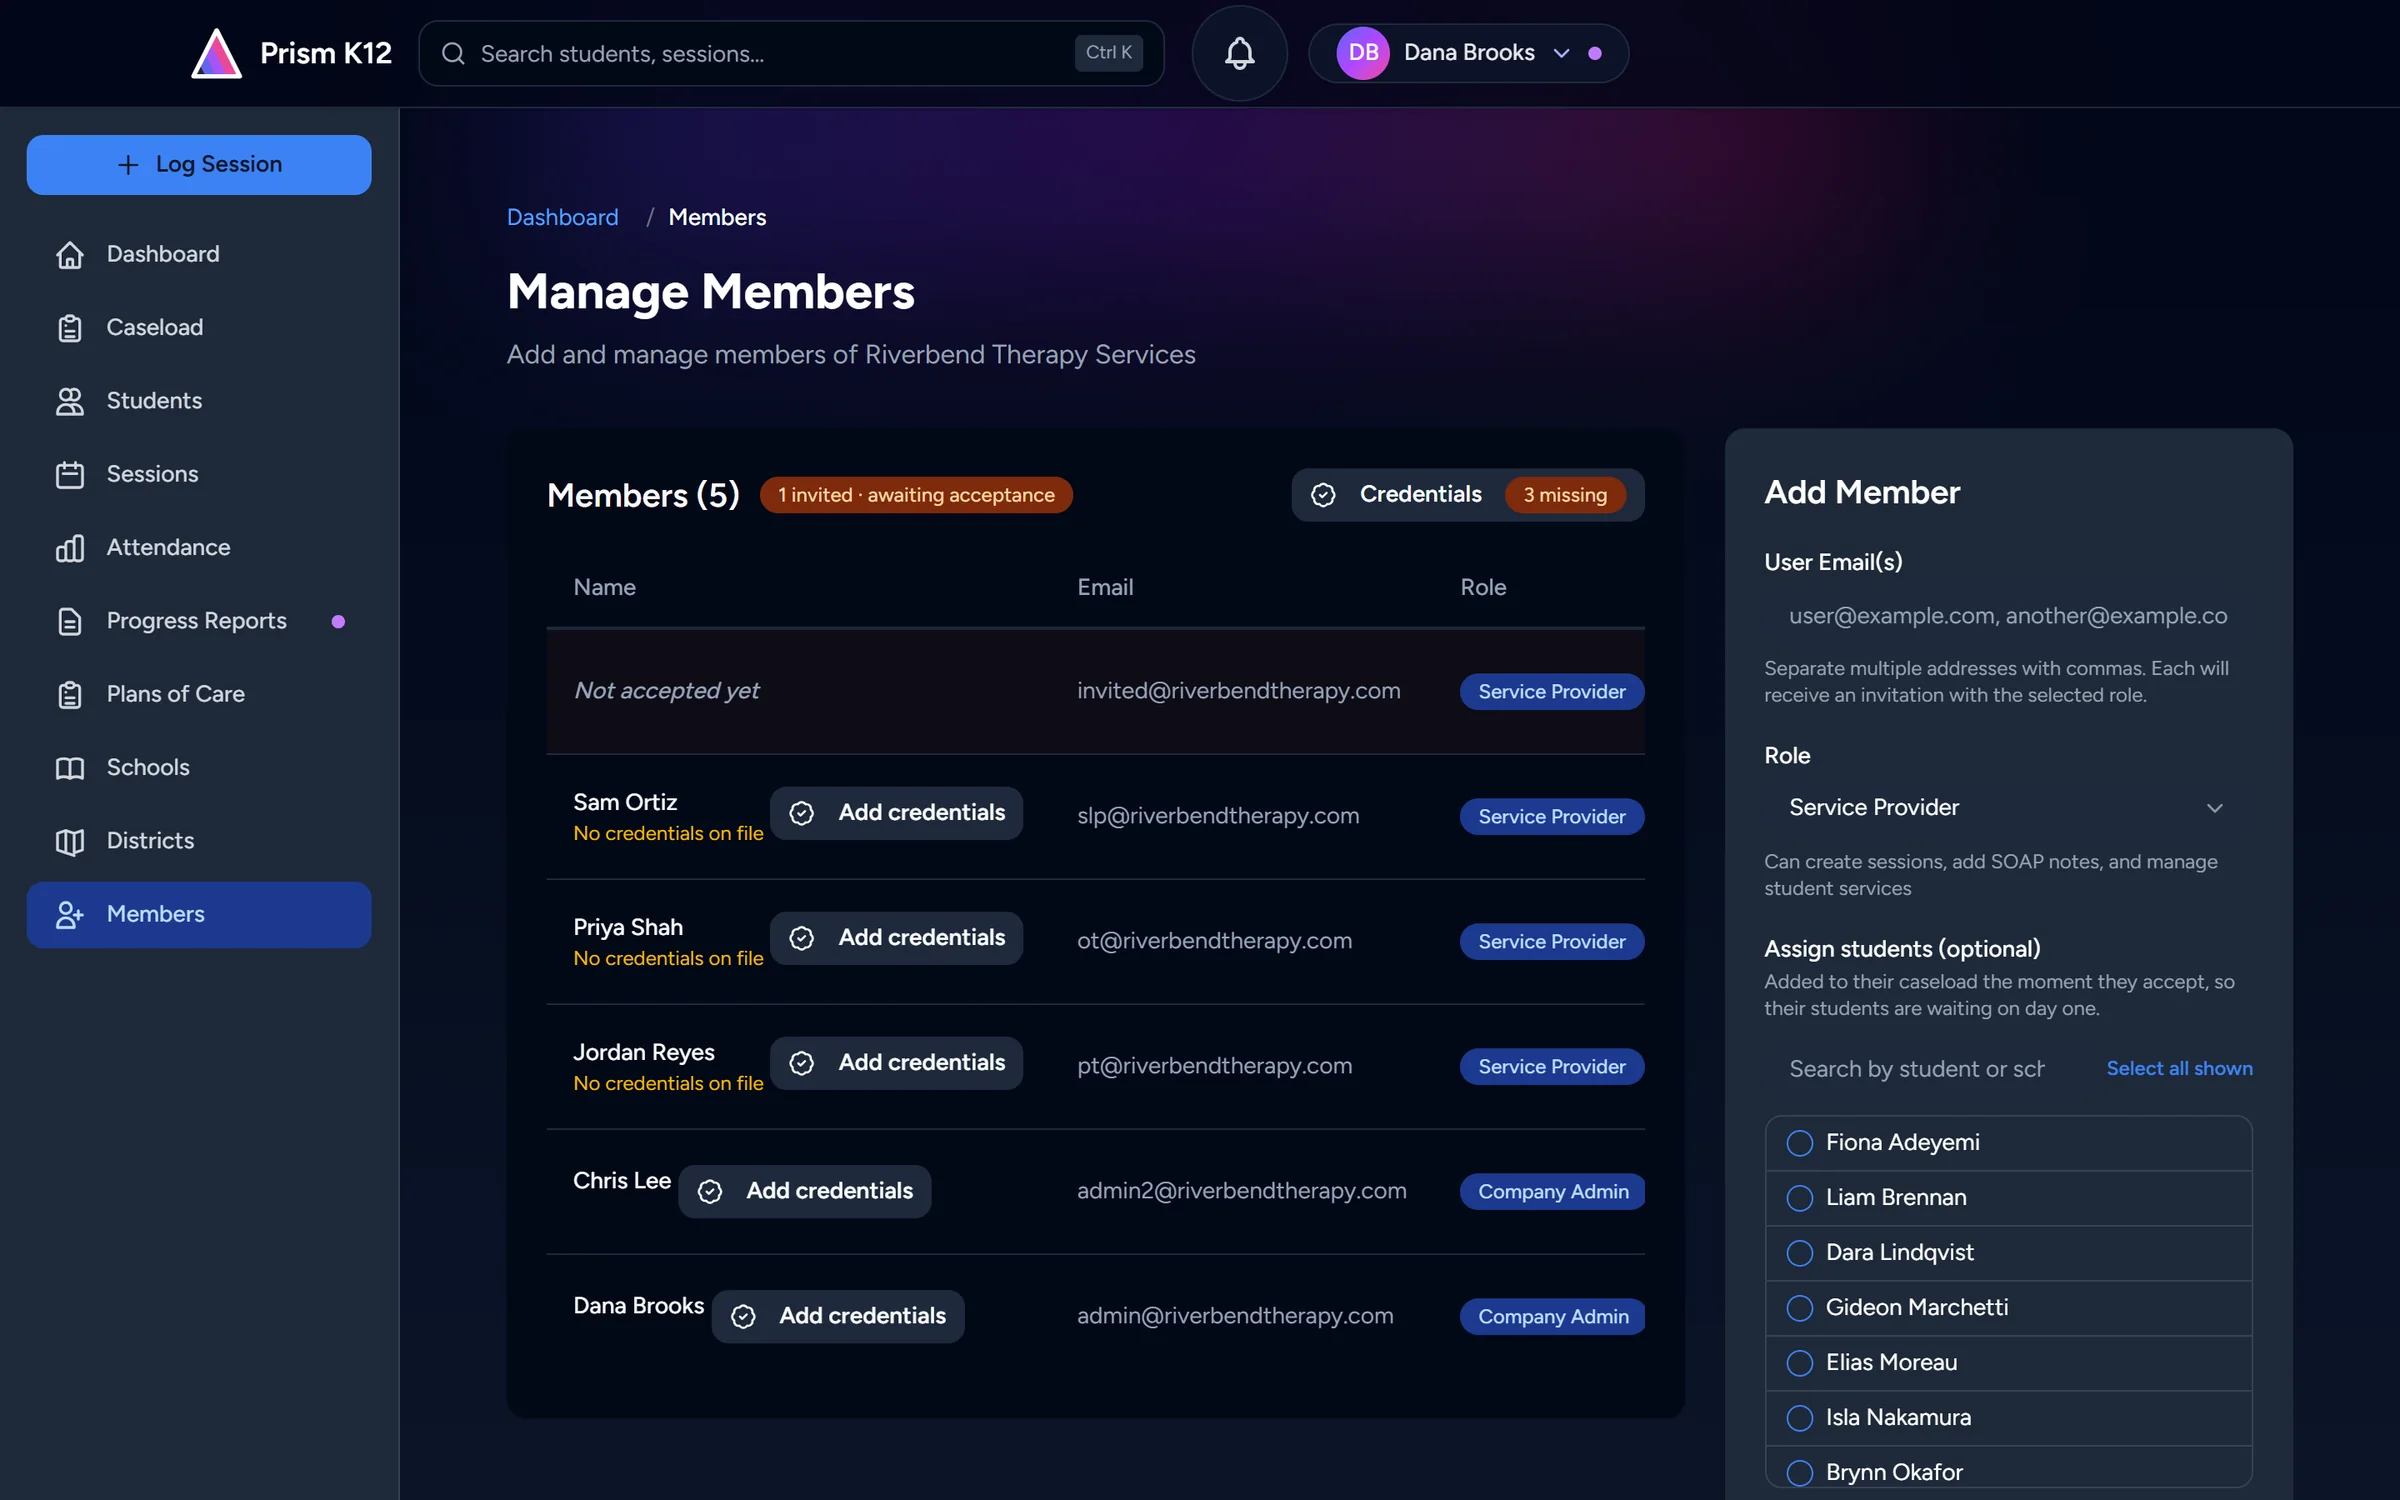Click the Districts map icon
The width and height of the screenshot is (2400, 1500).
pos(70,840)
